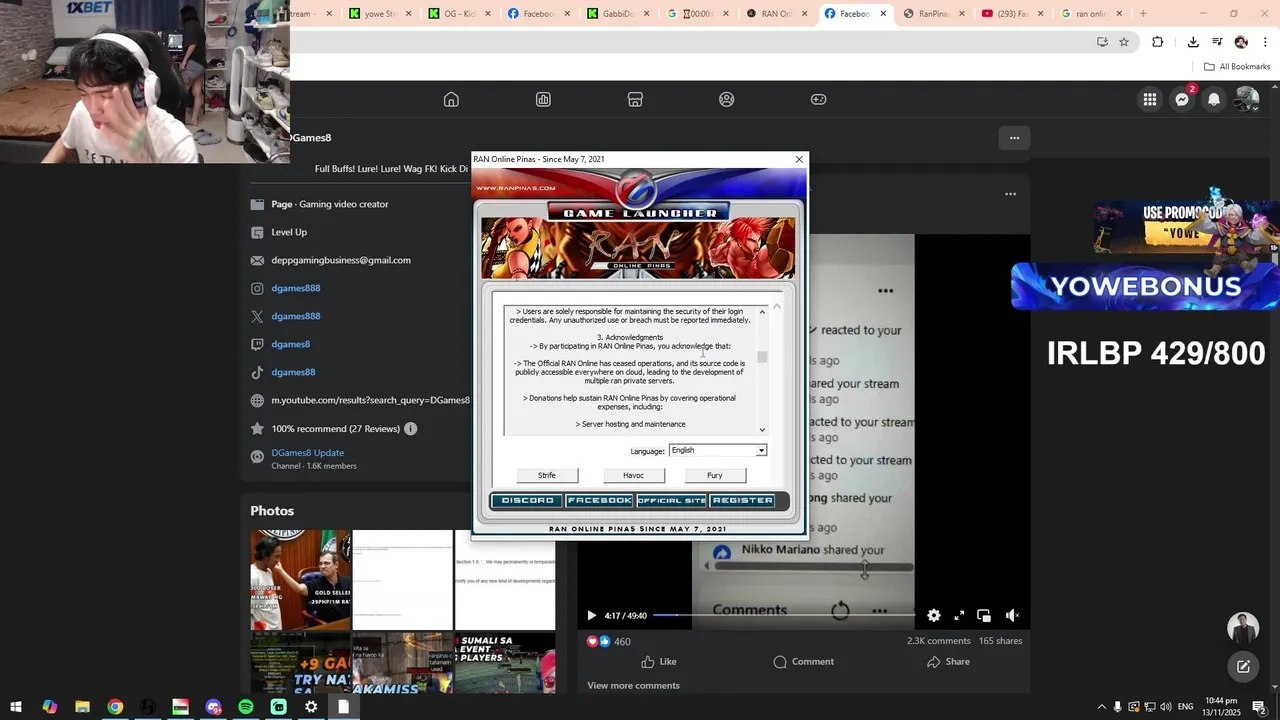Viewport: 1280px width, 720px height.
Task: Open the launcher Language dropdown
Action: click(717, 450)
